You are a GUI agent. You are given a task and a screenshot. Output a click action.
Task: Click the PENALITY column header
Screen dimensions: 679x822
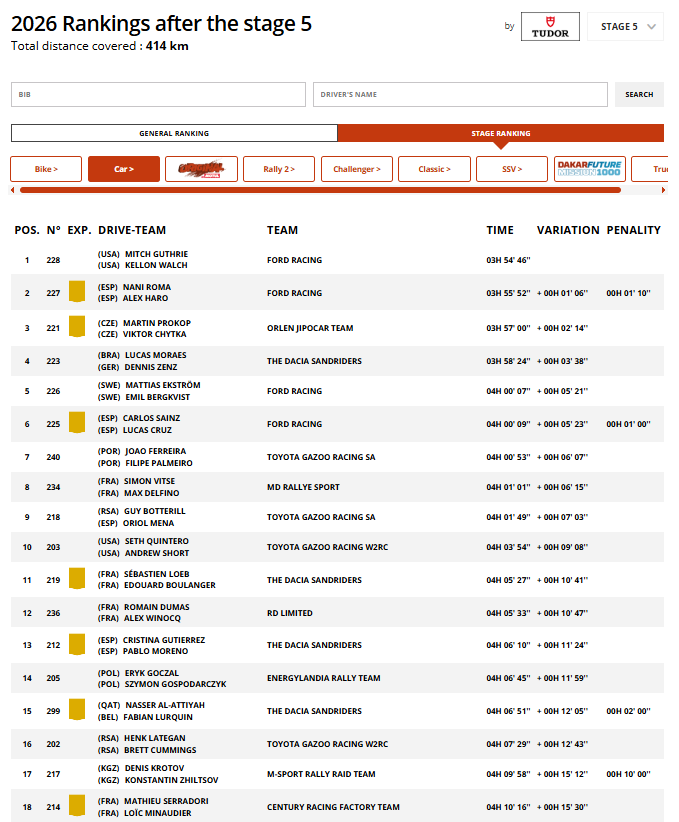[633, 230]
